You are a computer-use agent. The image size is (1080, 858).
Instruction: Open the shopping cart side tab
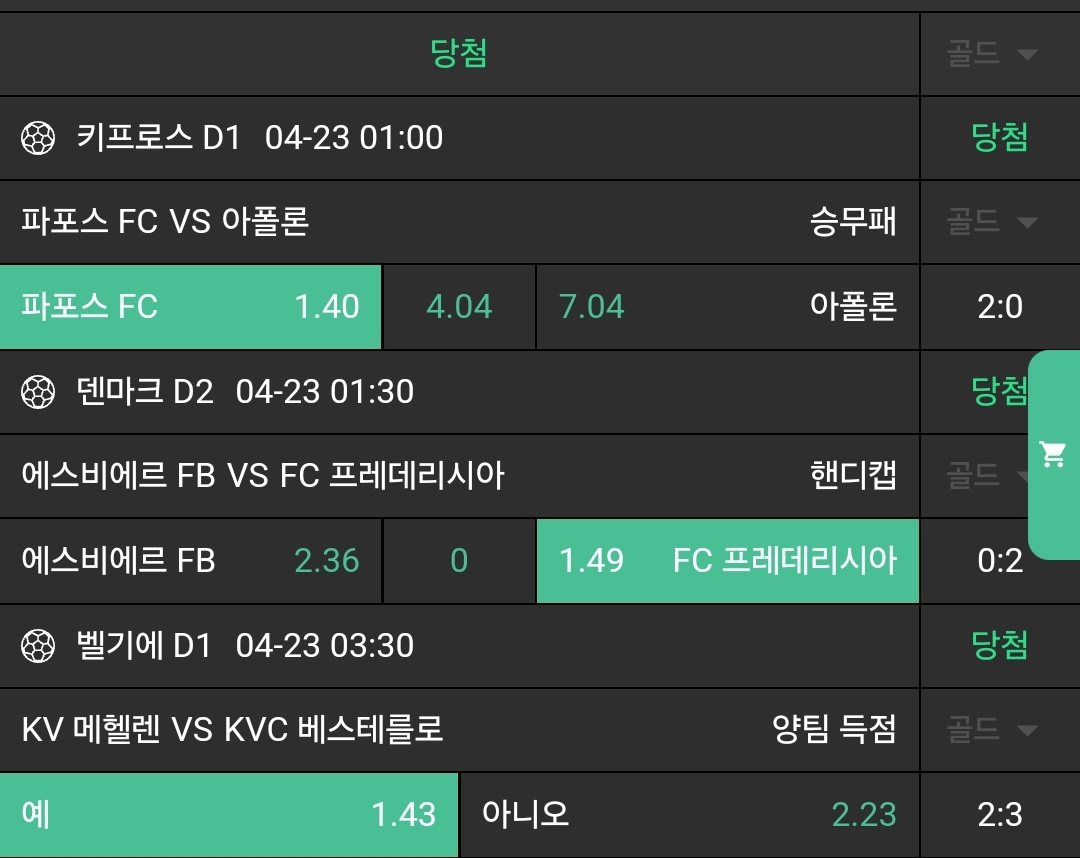tap(1053, 455)
